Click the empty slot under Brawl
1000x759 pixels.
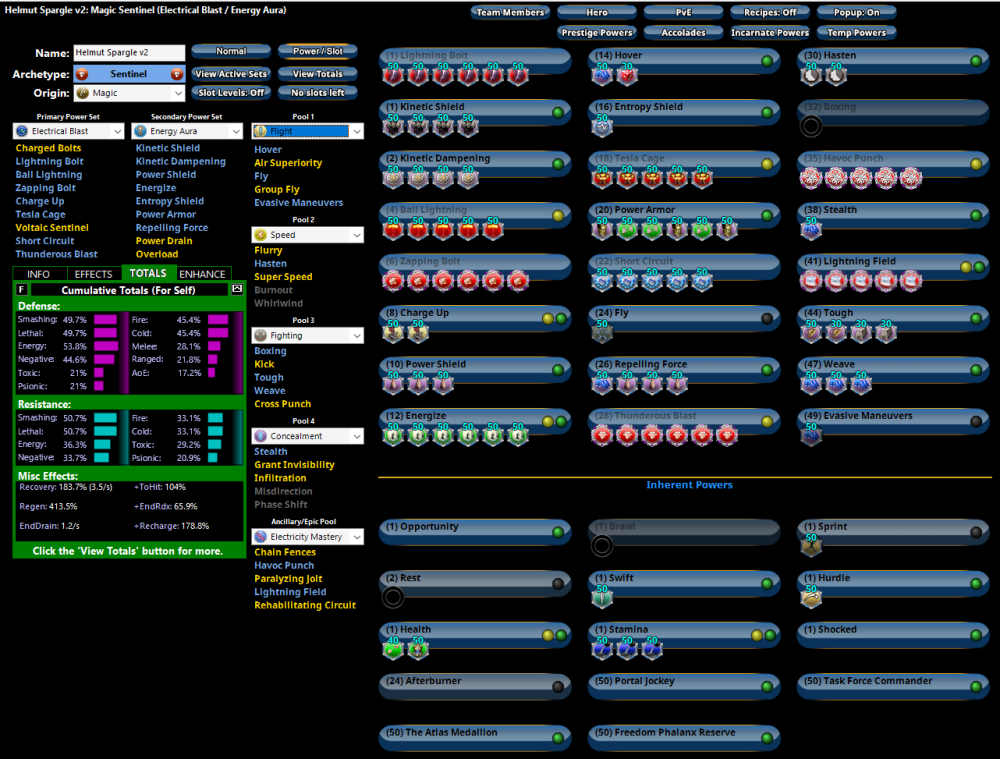[601, 545]
